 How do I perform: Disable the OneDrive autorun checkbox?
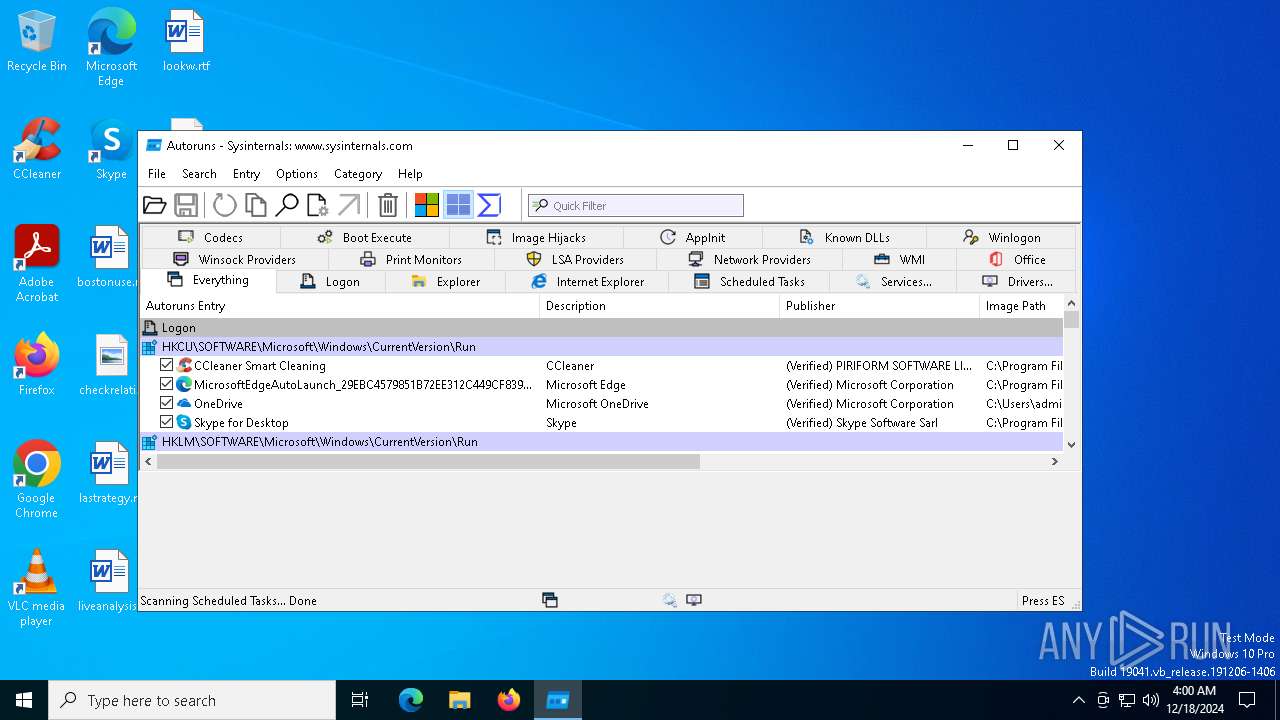click(167, 404)
